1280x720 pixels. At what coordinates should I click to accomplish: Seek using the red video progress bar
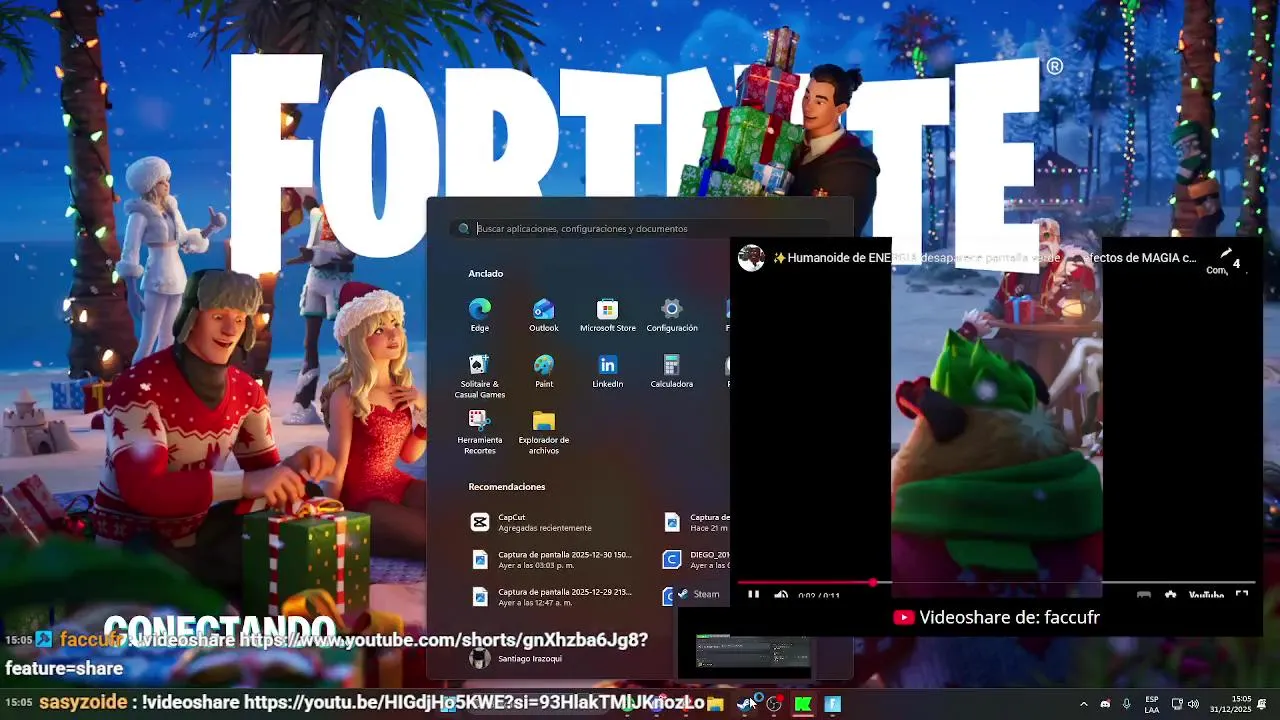tap(996, 582)
